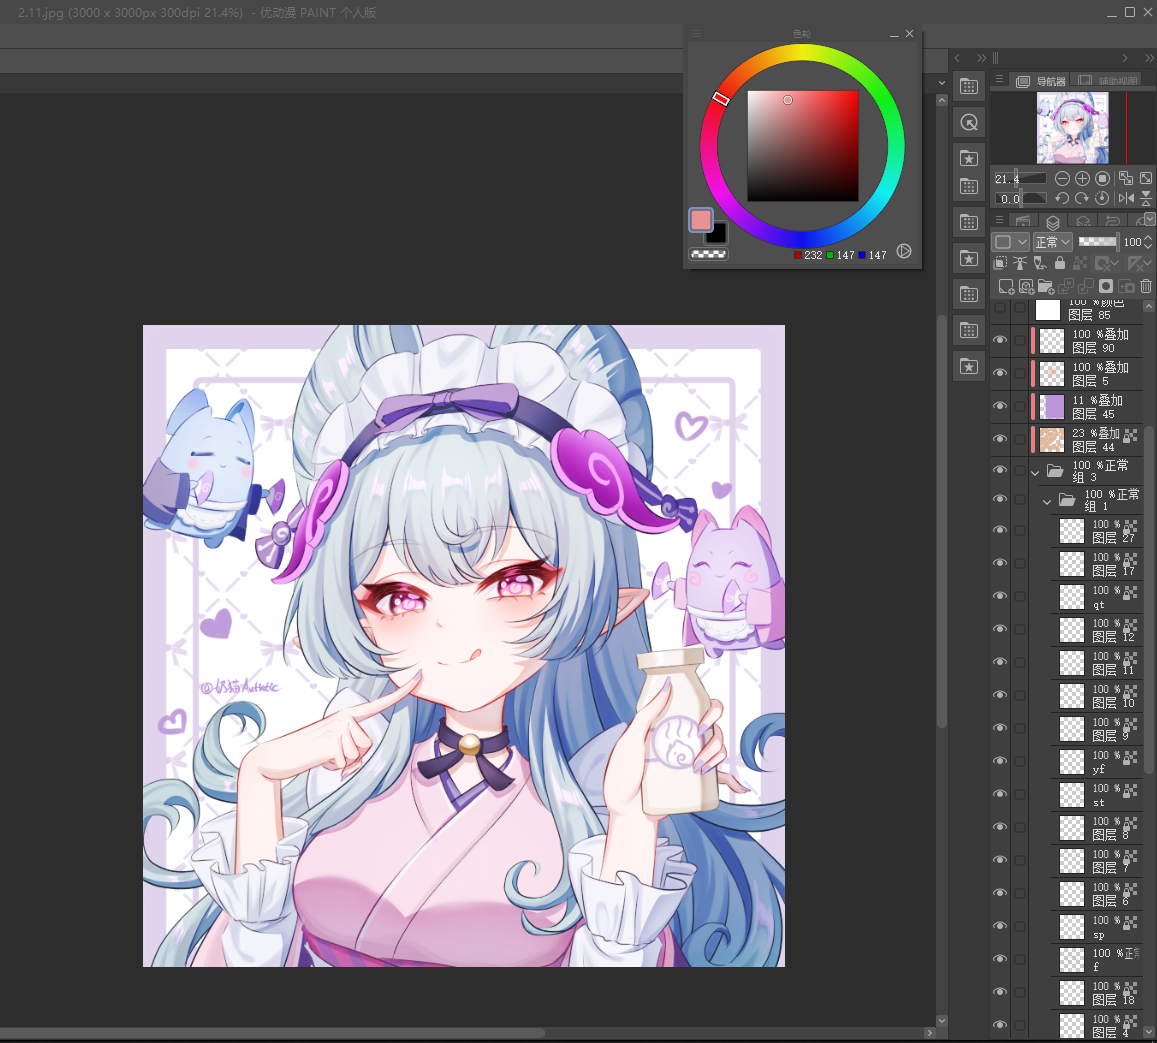Image resolution: width=1157 pixels, height=1043 pixels.
Task: Create a new layer folder
Action: click(1046, 286)
